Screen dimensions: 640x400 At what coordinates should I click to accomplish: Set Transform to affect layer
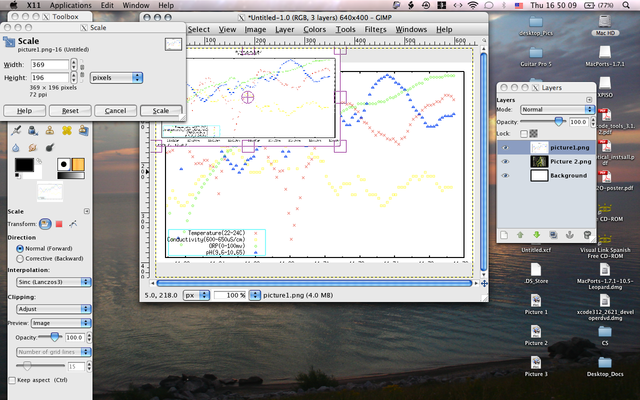tap(45, 224)
